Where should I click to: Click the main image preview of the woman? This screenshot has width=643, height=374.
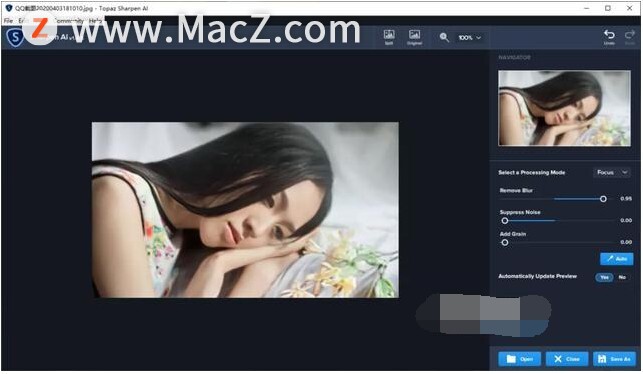point(245,210)
